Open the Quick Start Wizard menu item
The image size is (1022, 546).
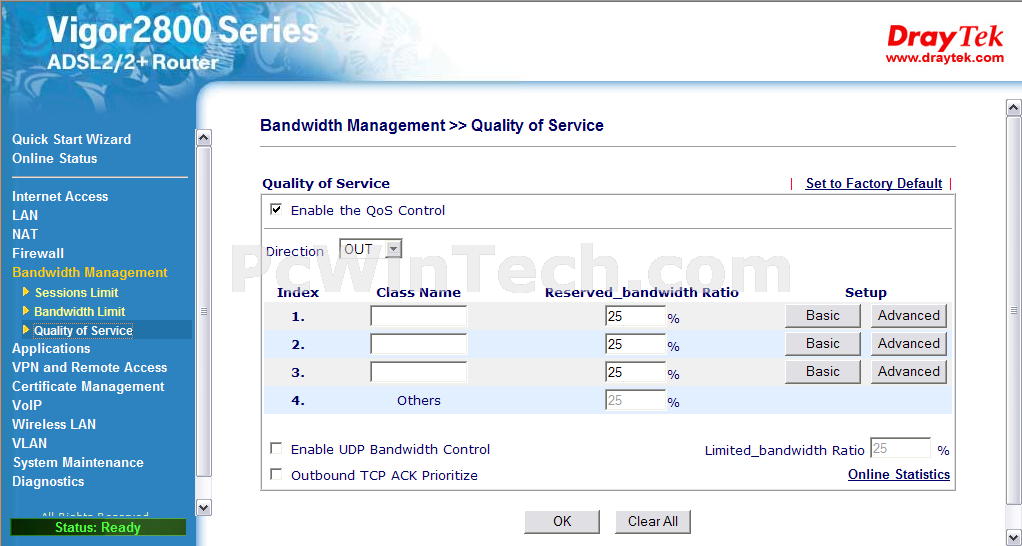[x=72, y=139]
